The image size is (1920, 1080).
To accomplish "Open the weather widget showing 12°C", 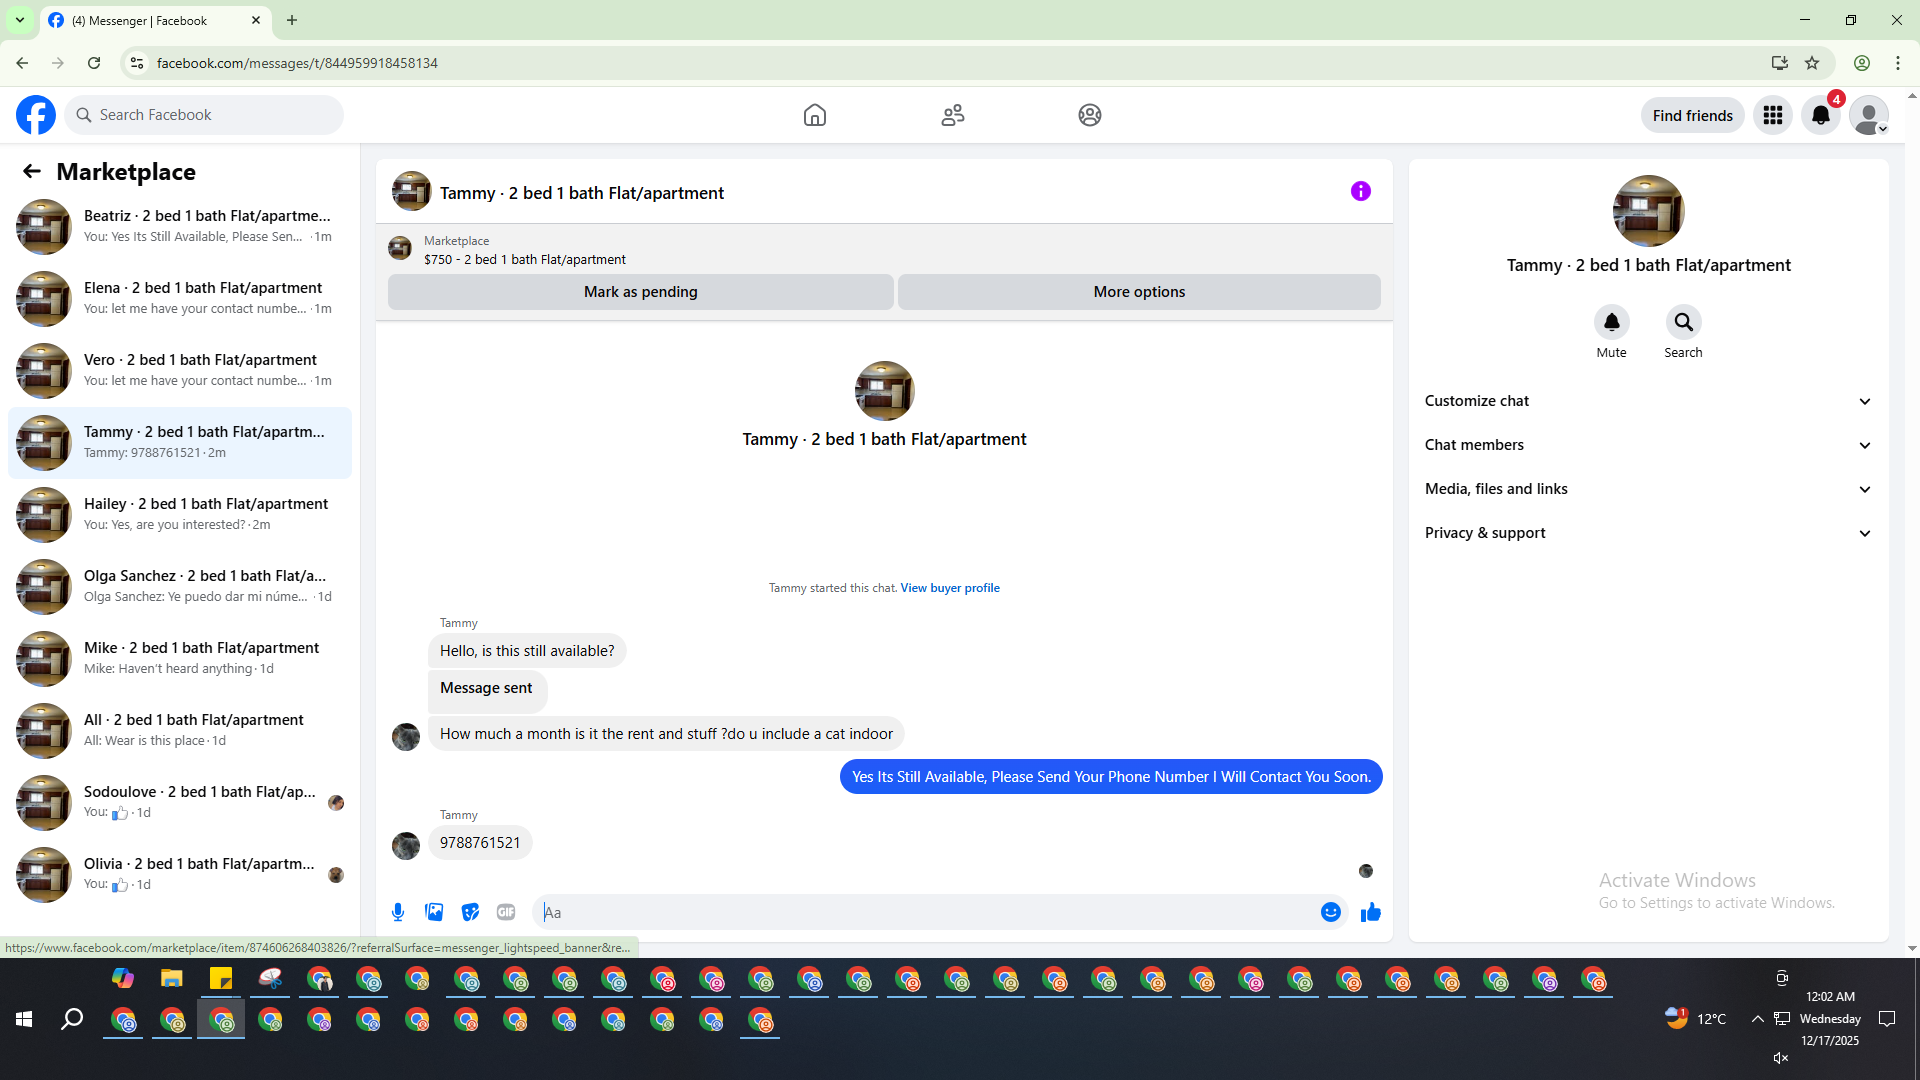I will (1696, 1019).
